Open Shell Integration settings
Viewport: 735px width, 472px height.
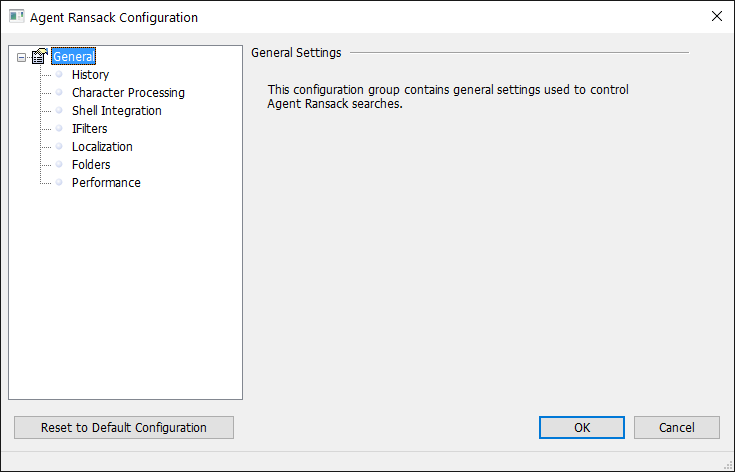117,111
